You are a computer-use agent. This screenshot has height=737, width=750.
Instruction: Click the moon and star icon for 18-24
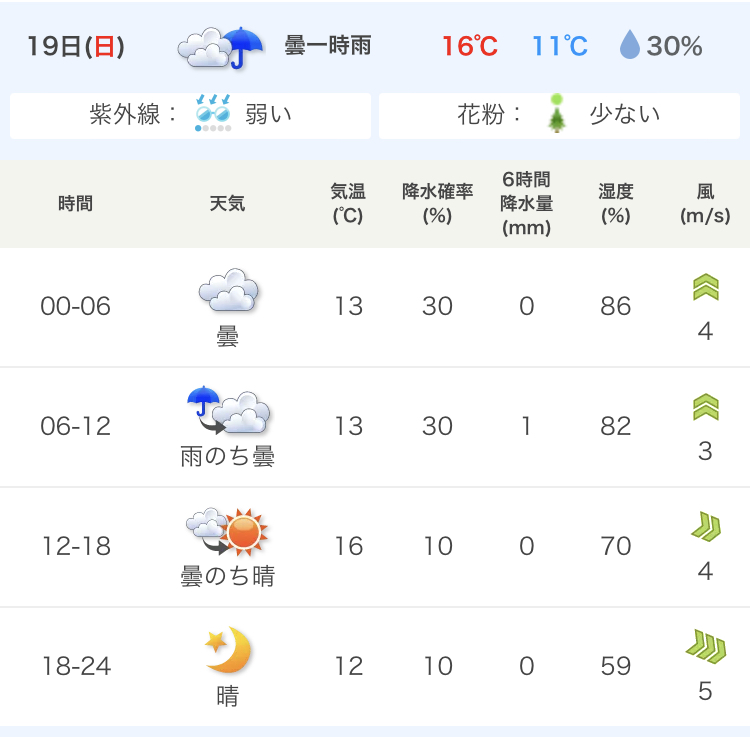[x=228, y=649]
